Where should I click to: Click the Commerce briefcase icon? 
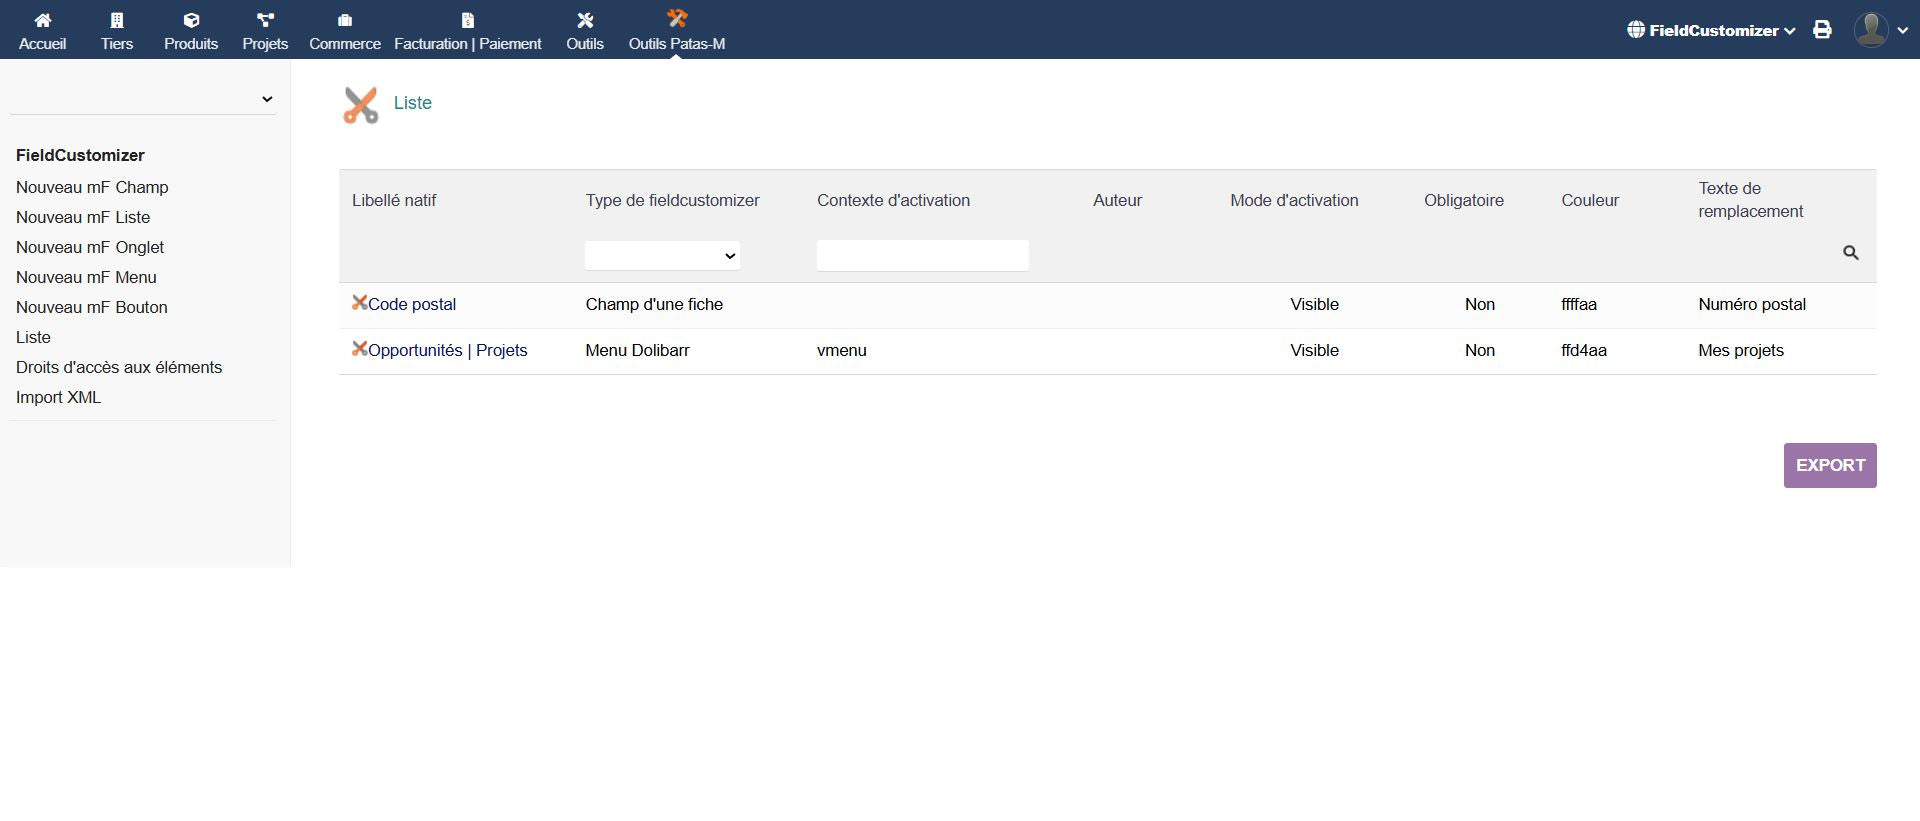[x=345, y=20]
